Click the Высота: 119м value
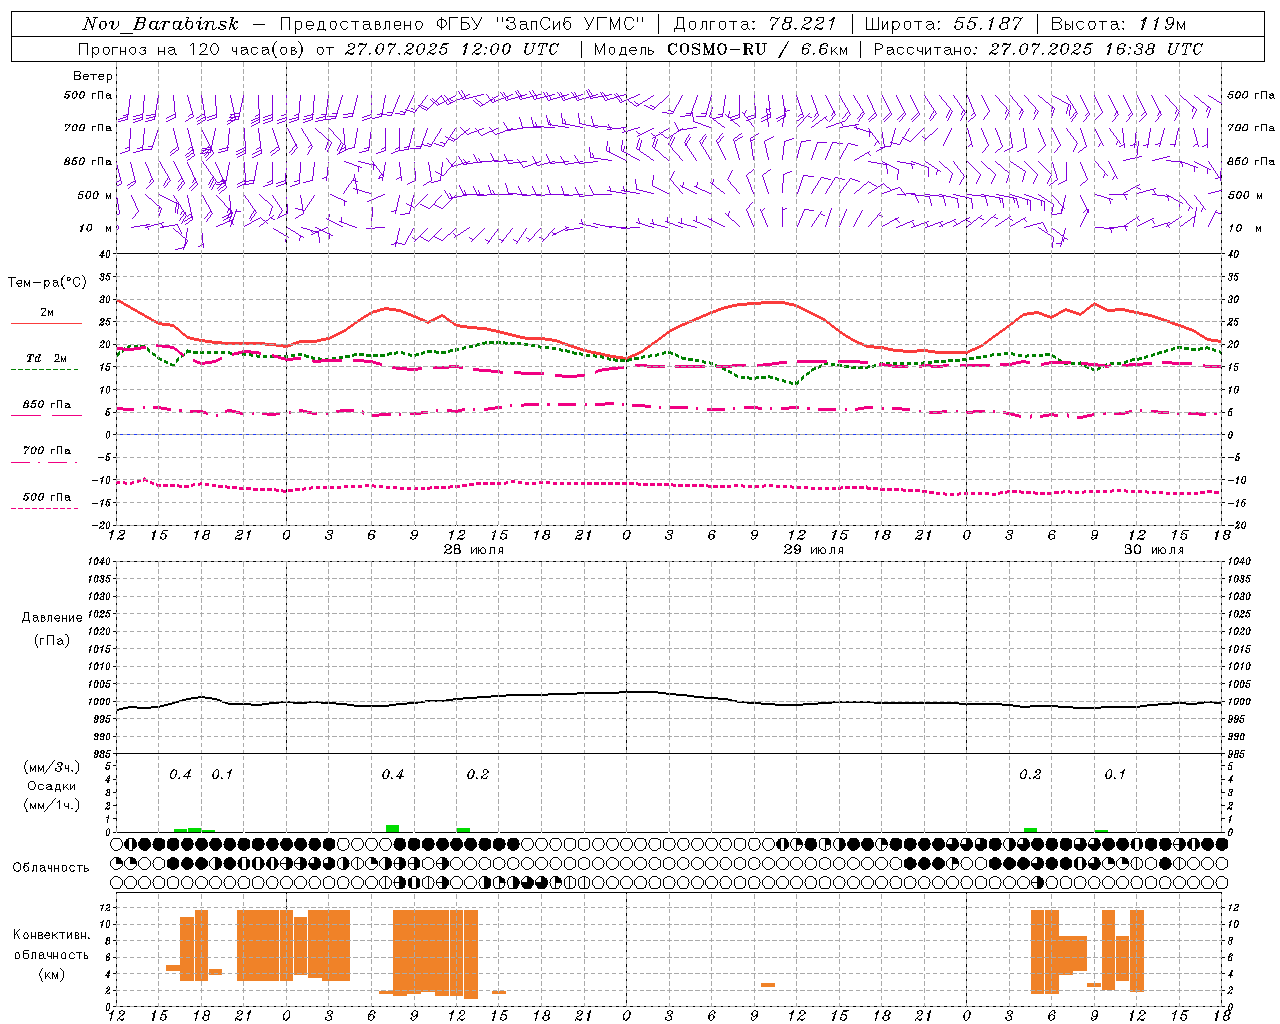 click(1118, 24)
